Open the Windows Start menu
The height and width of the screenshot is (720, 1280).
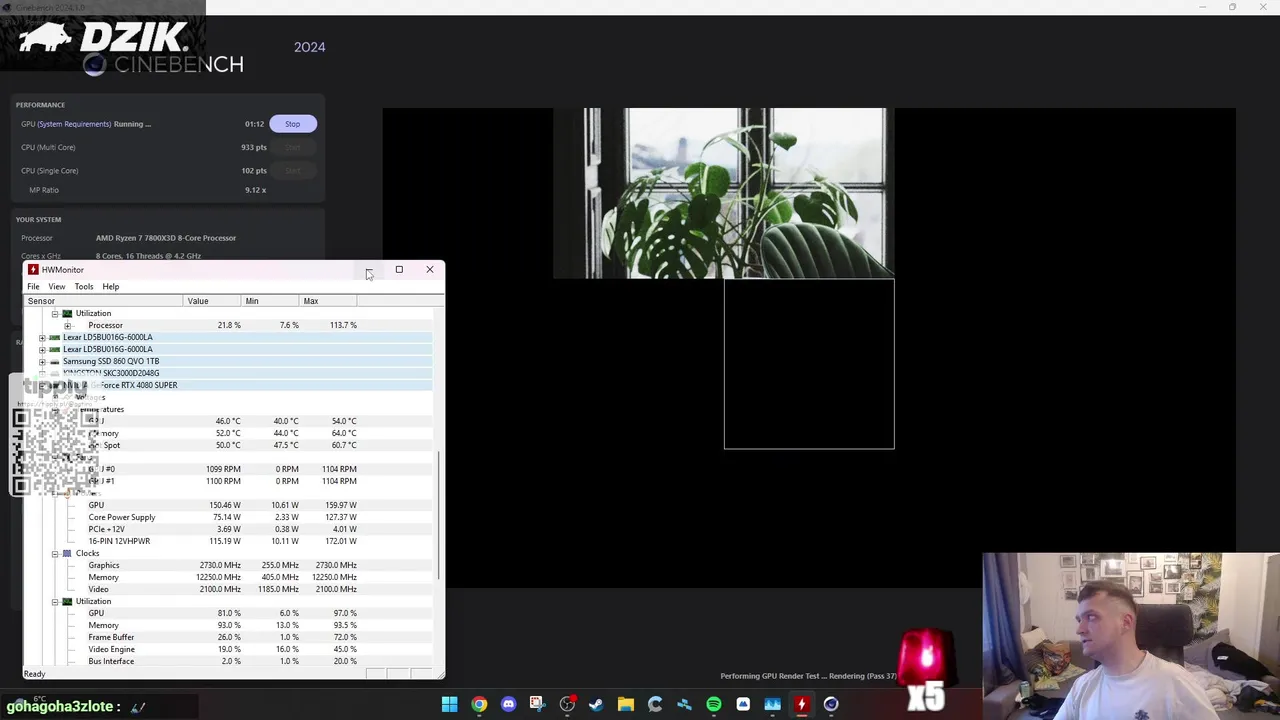[449, 704]
